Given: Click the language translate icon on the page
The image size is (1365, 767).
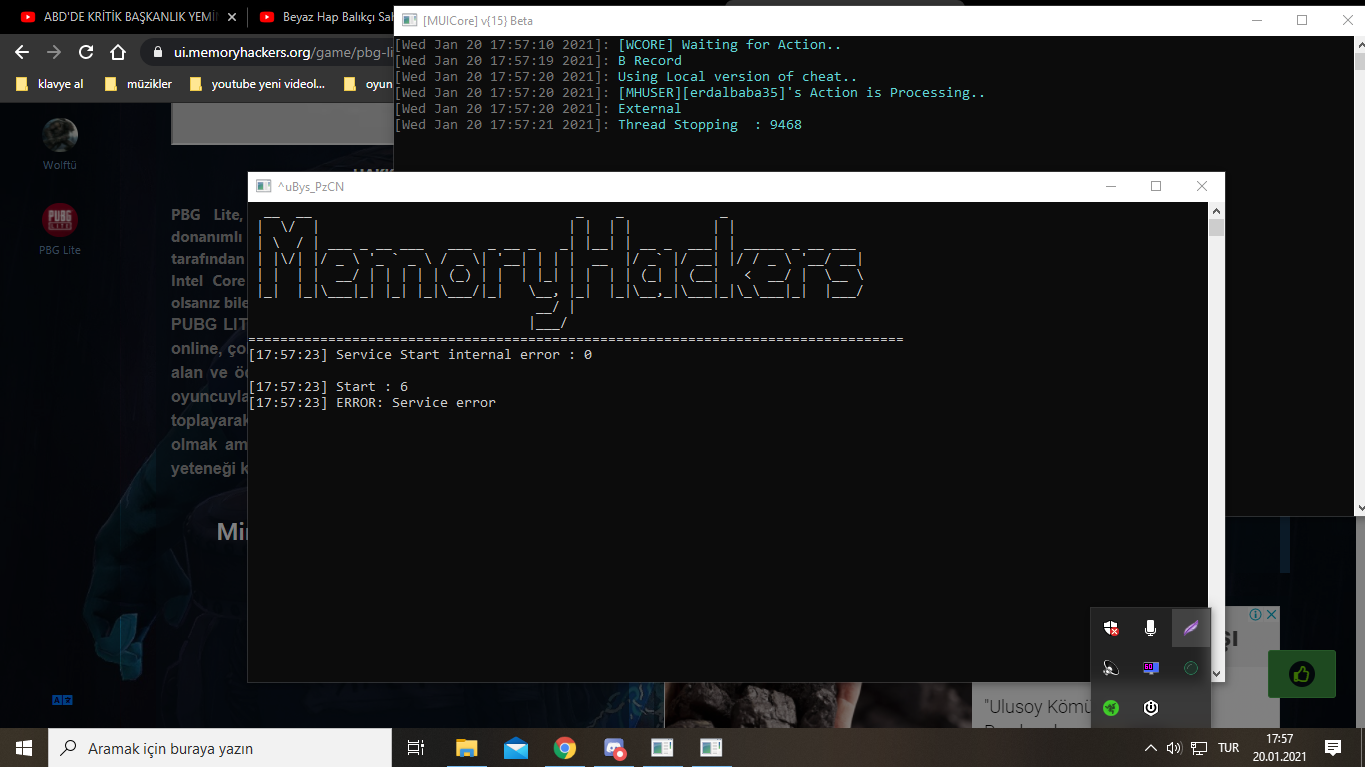Looking at the screenshot, I should [62, 700].
